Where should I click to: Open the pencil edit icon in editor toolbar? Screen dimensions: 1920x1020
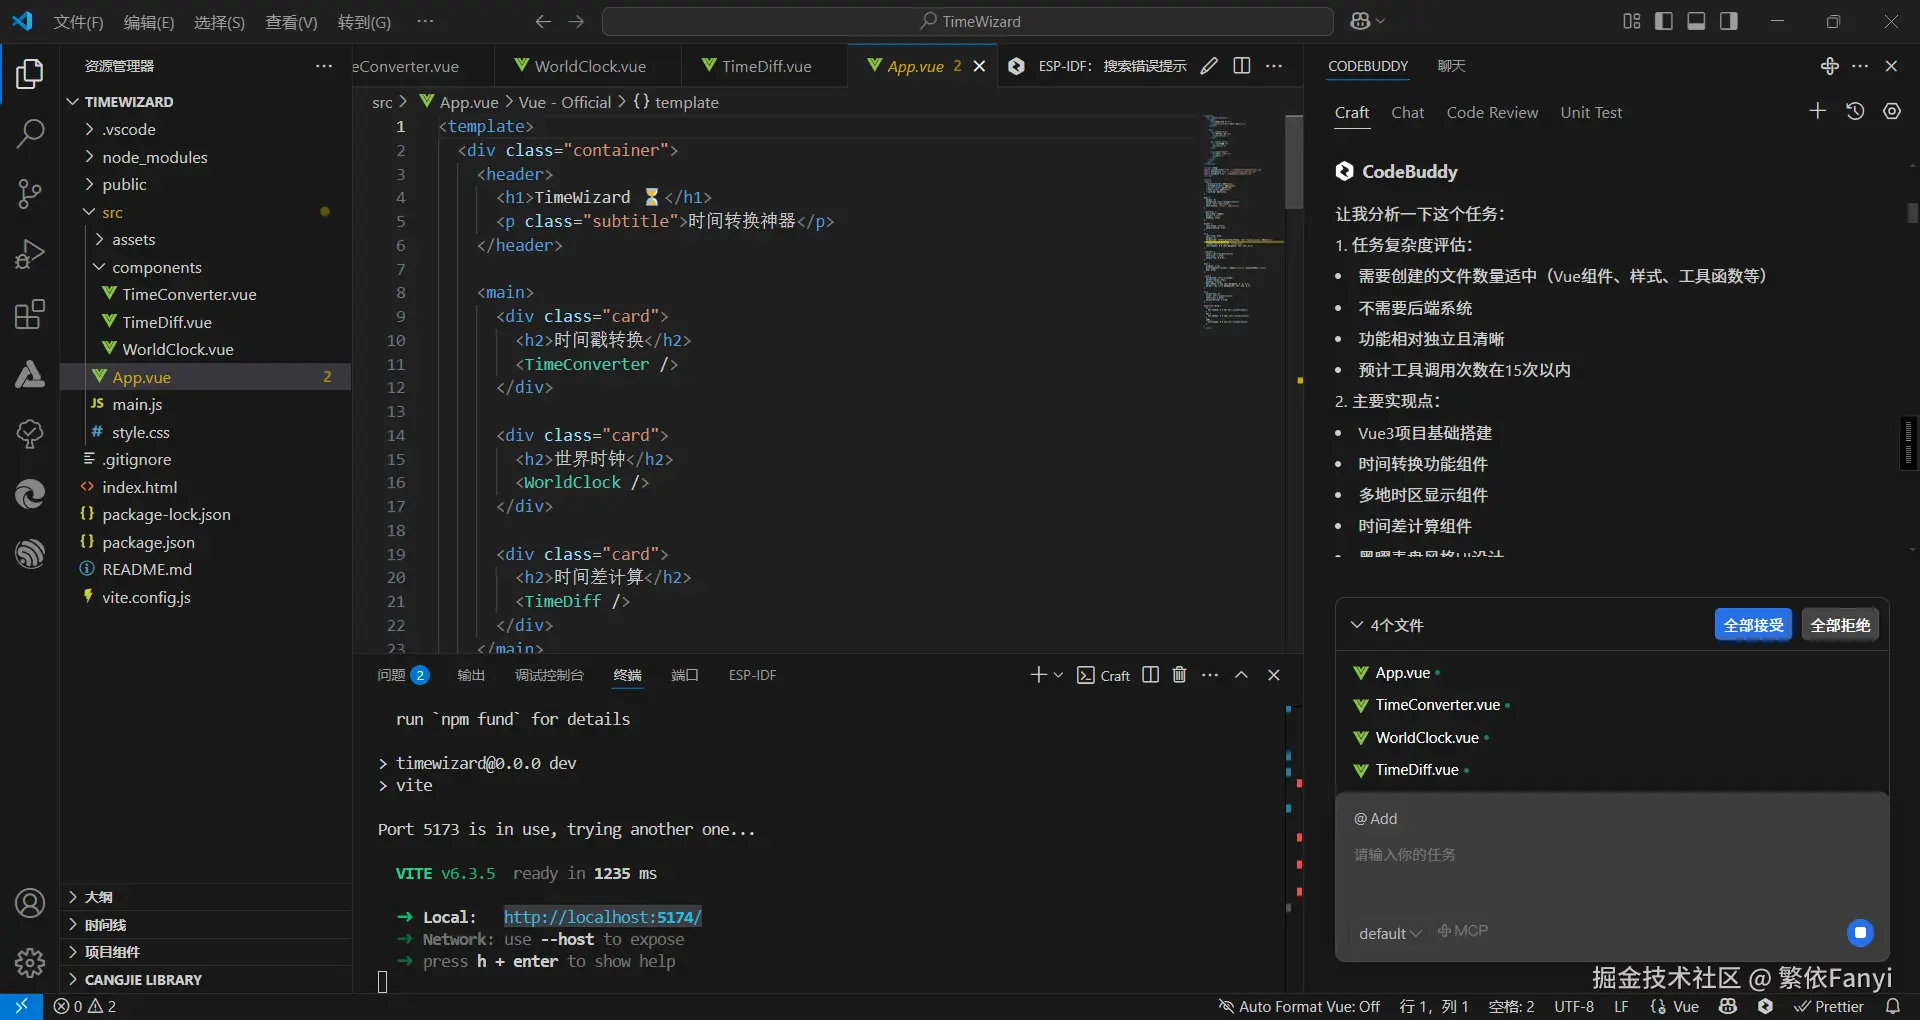point(1209,66)
